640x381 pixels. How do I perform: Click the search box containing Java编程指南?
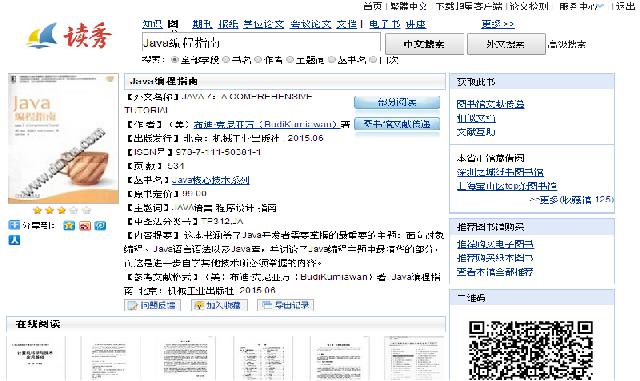click(x=261, y=43)
